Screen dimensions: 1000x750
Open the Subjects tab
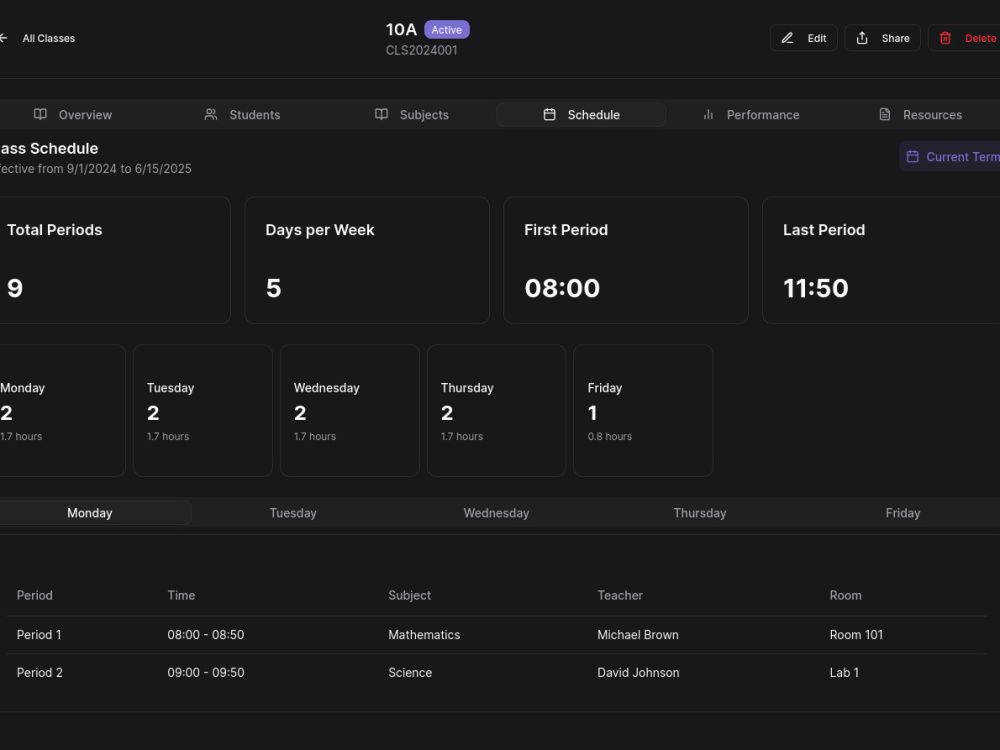[411, 115]
